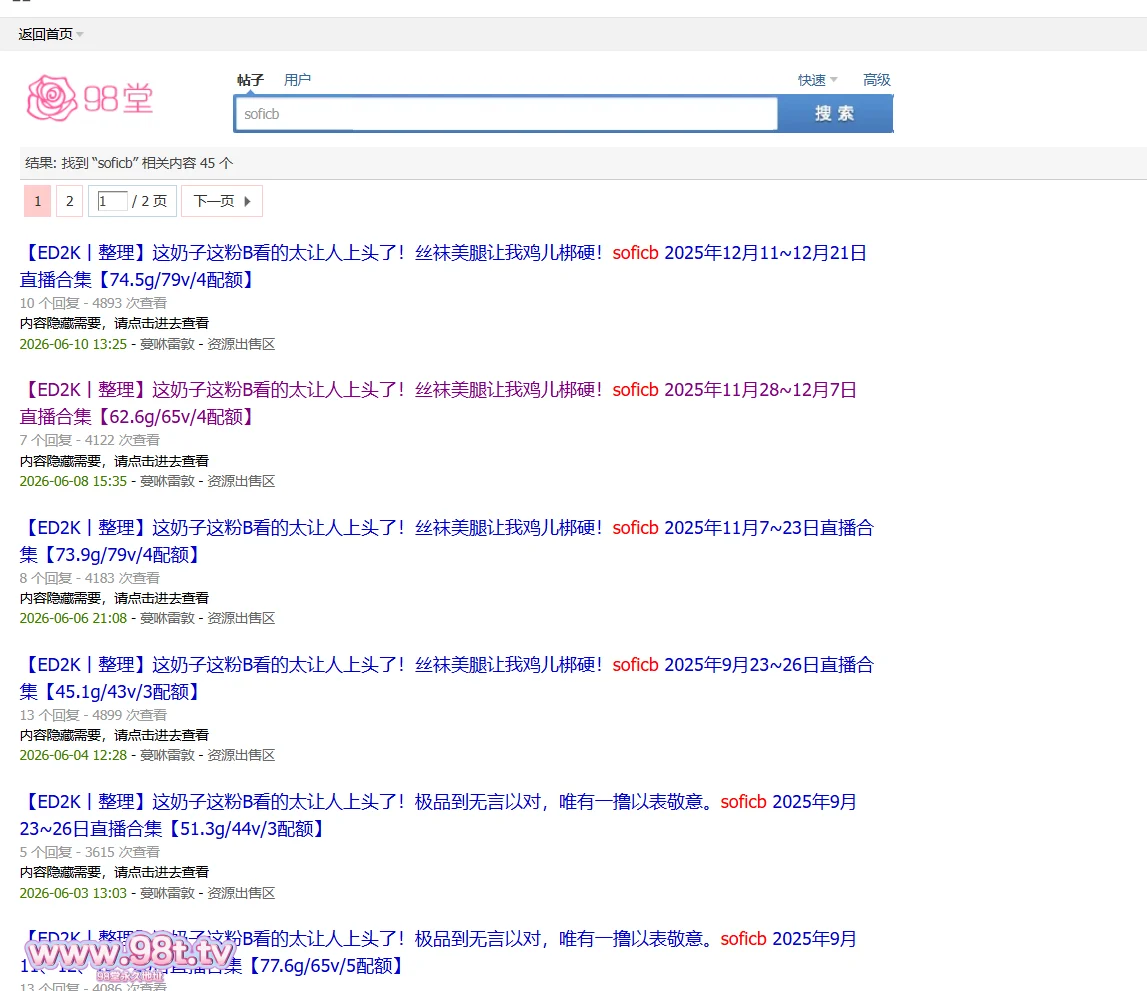The image size is (1147, 991).
Task: Click the result summary '相关内容 45 个'
Action: [187, 163]
